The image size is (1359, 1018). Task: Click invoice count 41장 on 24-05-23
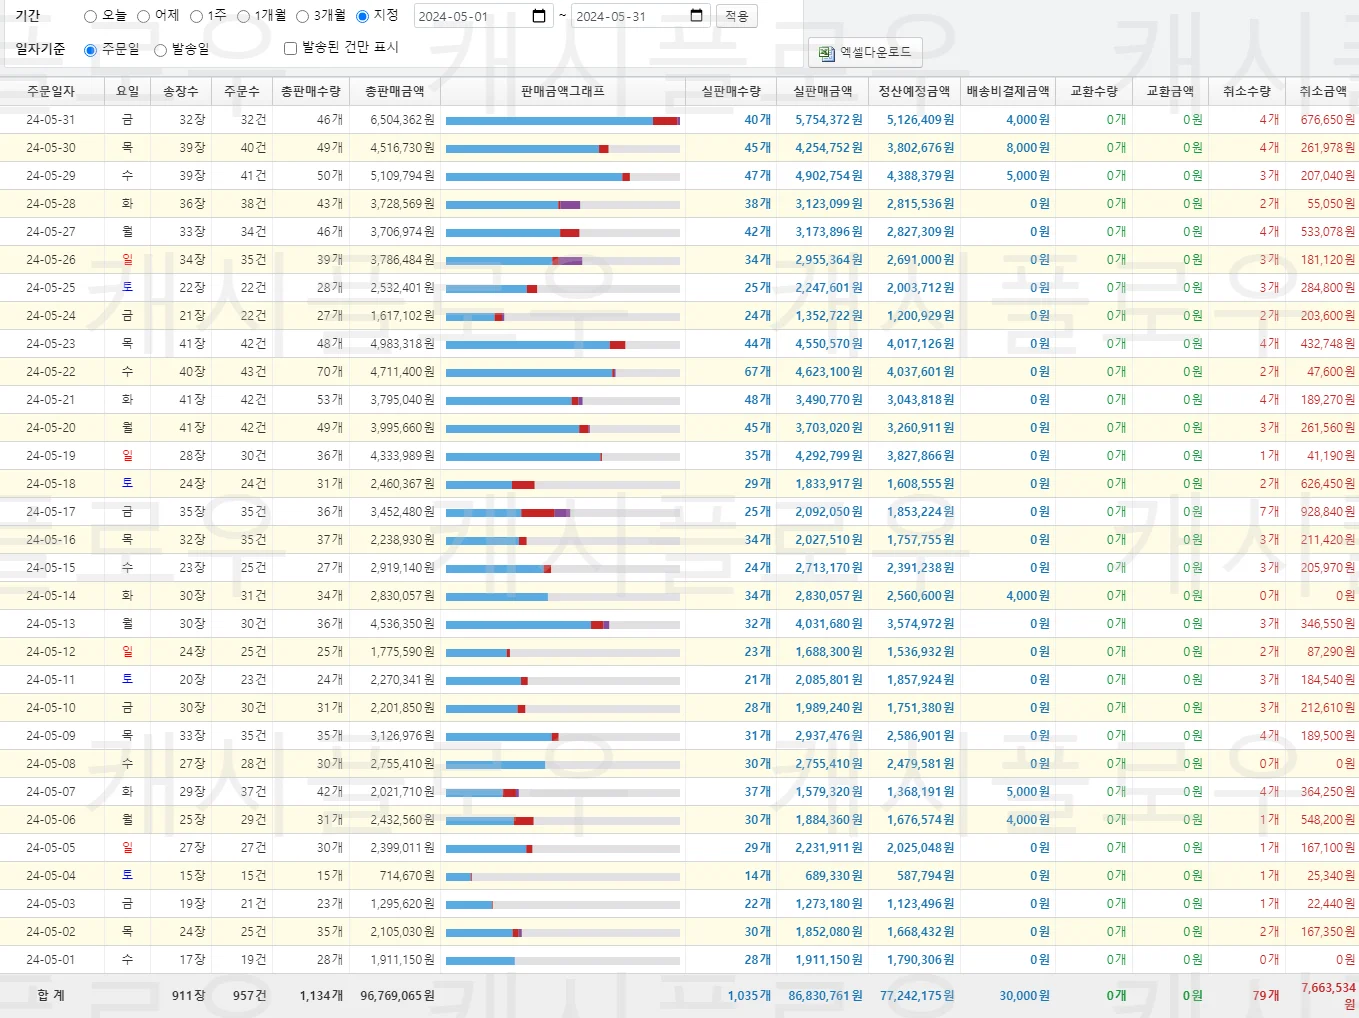pos(193,344)
